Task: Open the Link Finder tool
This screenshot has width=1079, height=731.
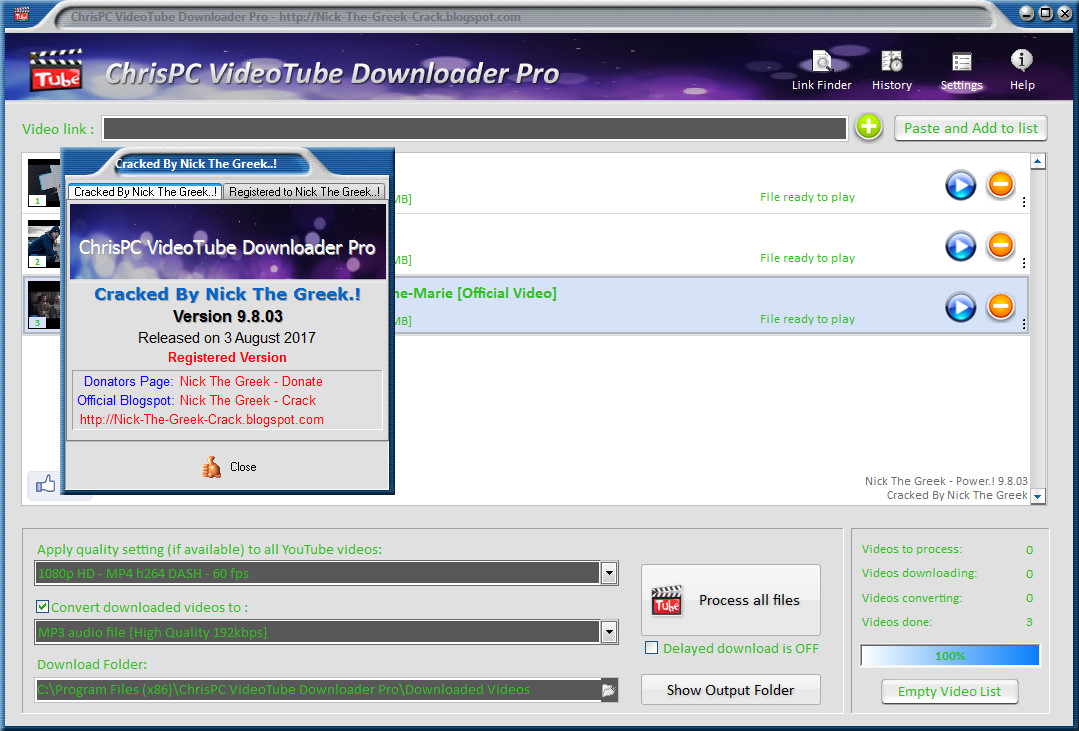Action: (821, 70)
